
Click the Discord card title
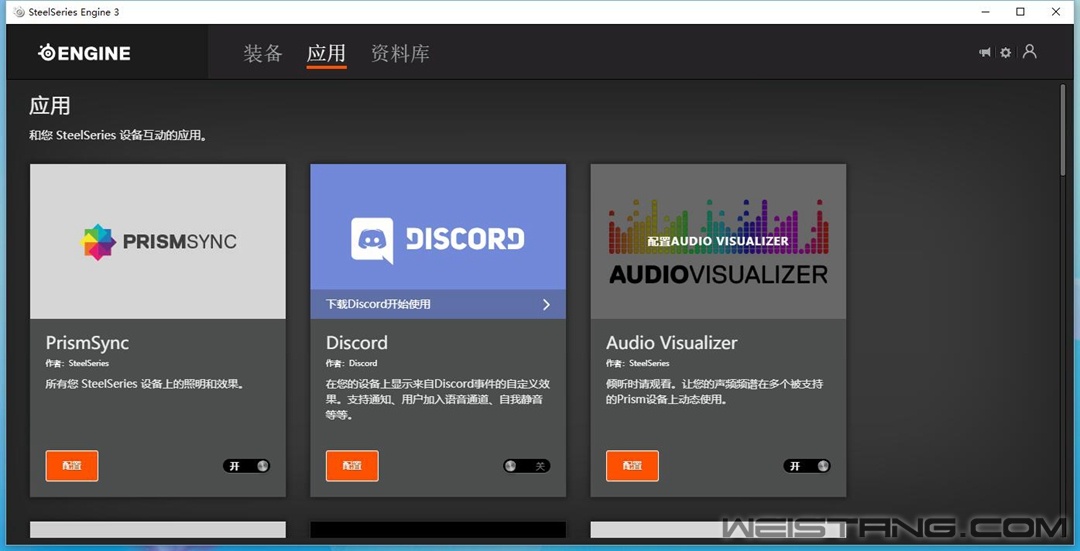coord(357,343)
